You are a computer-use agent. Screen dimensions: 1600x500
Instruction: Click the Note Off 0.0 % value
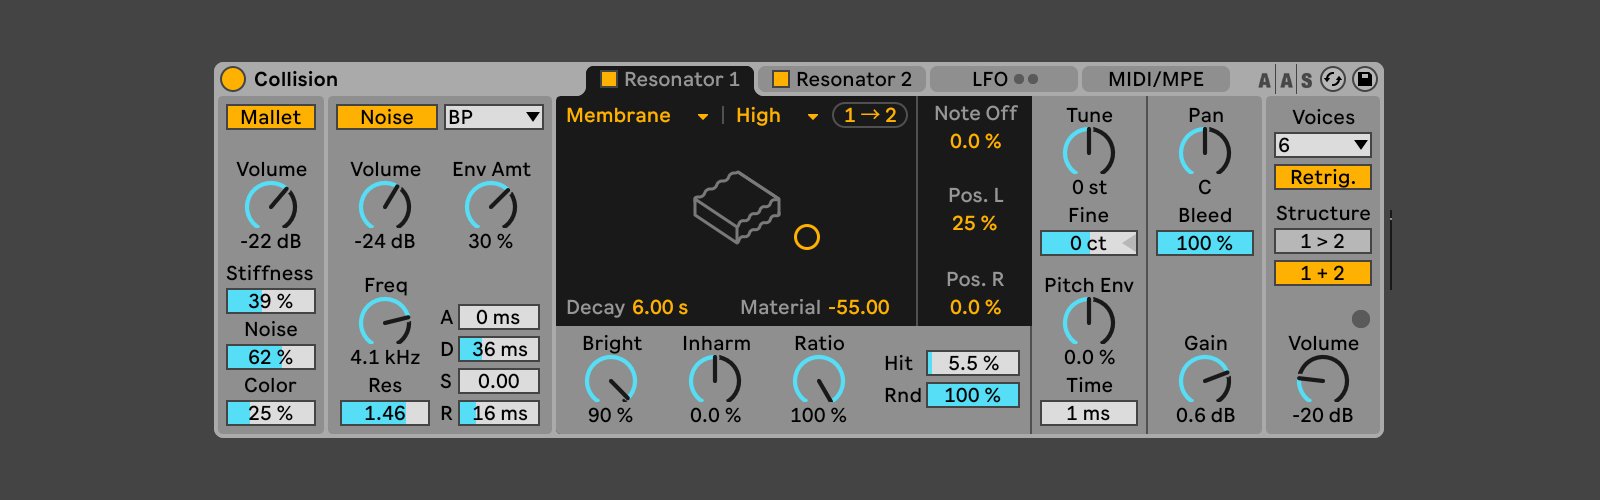975,142
